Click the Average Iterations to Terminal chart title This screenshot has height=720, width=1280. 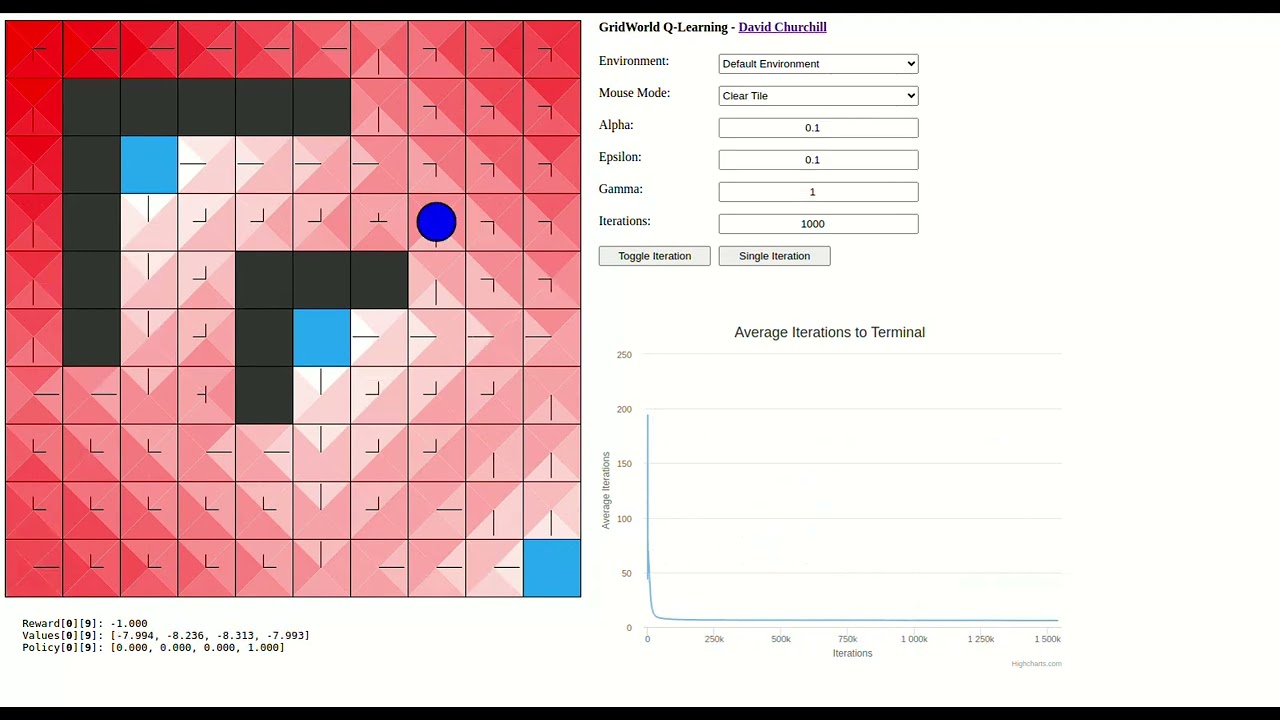click(x=829, y=332)
